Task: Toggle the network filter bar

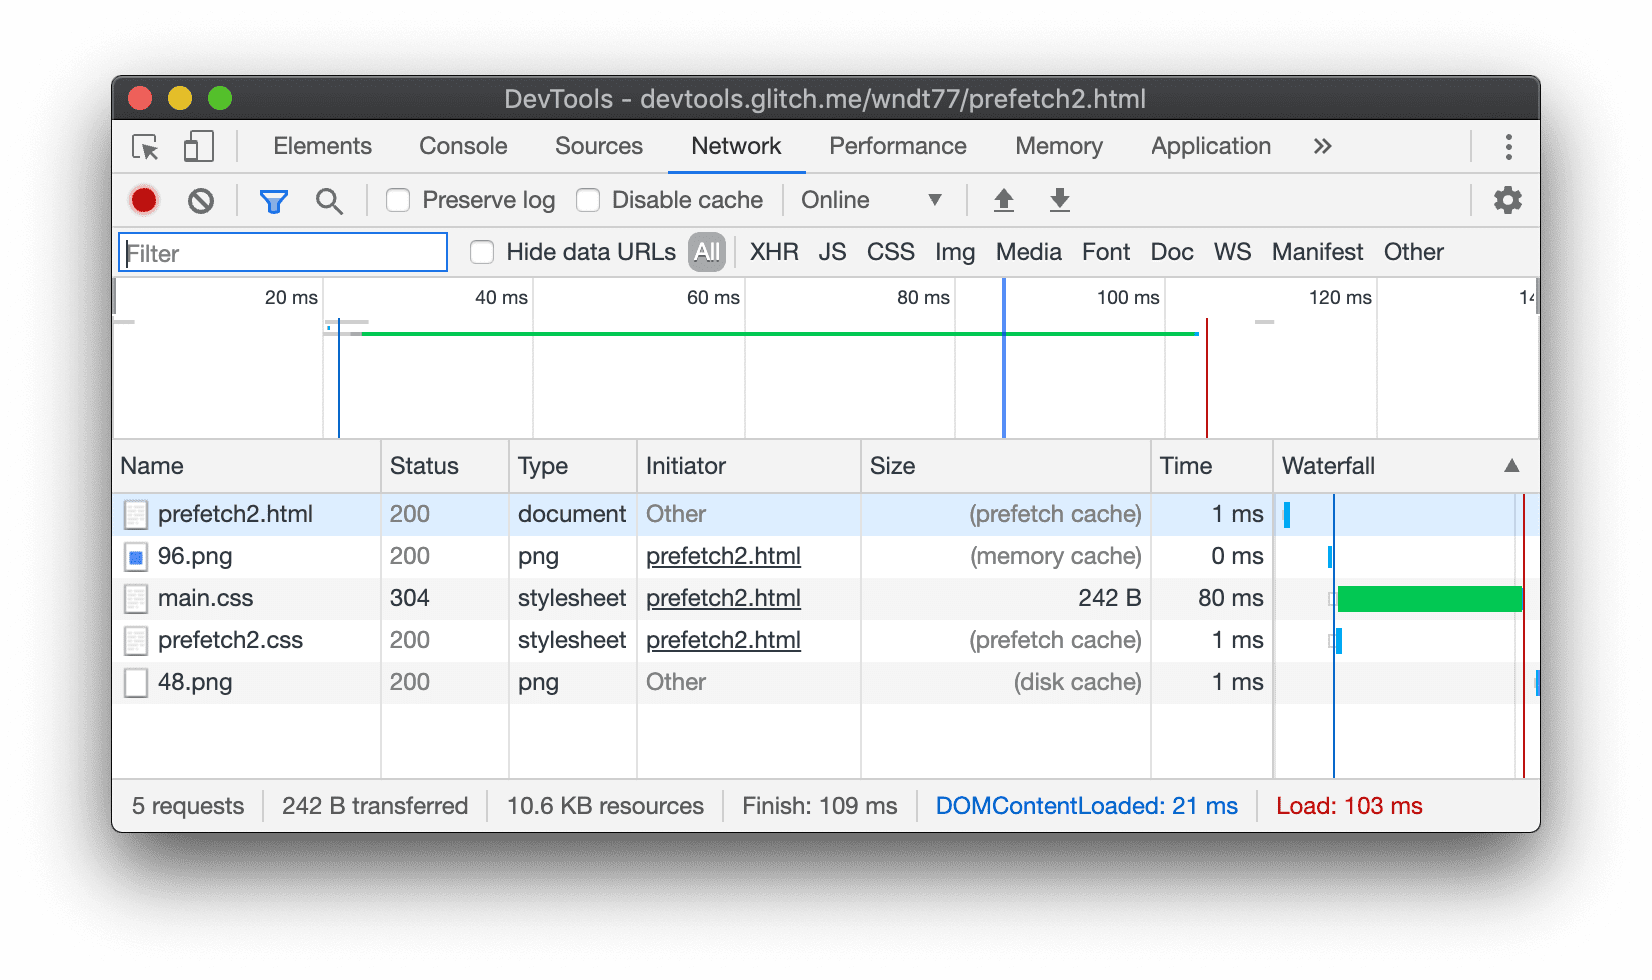Action: [273, 200]
